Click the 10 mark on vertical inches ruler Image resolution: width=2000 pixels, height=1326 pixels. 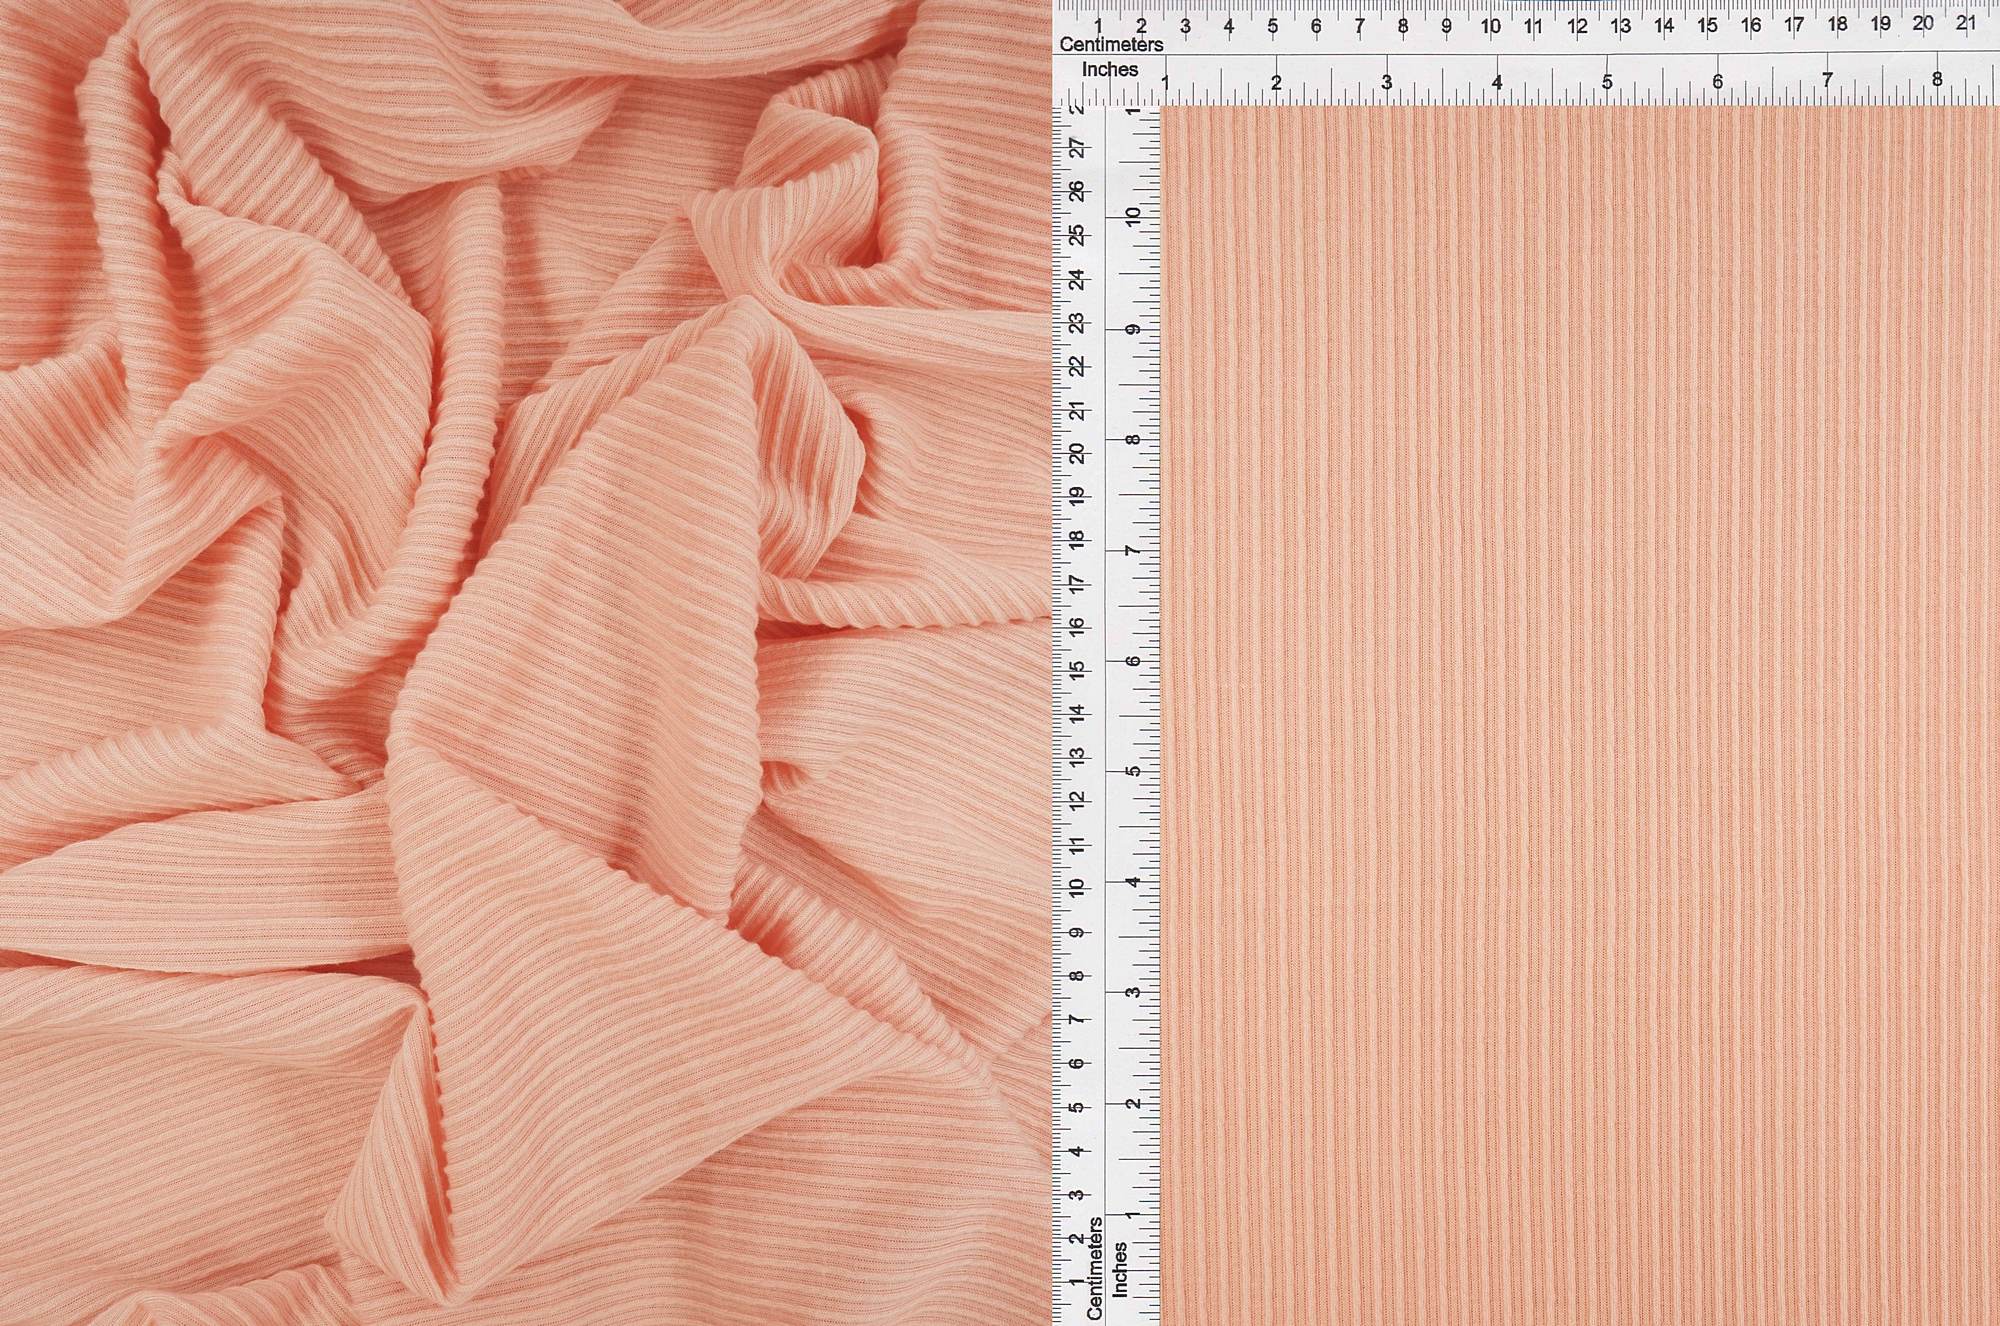click(x=1133, y=216)
